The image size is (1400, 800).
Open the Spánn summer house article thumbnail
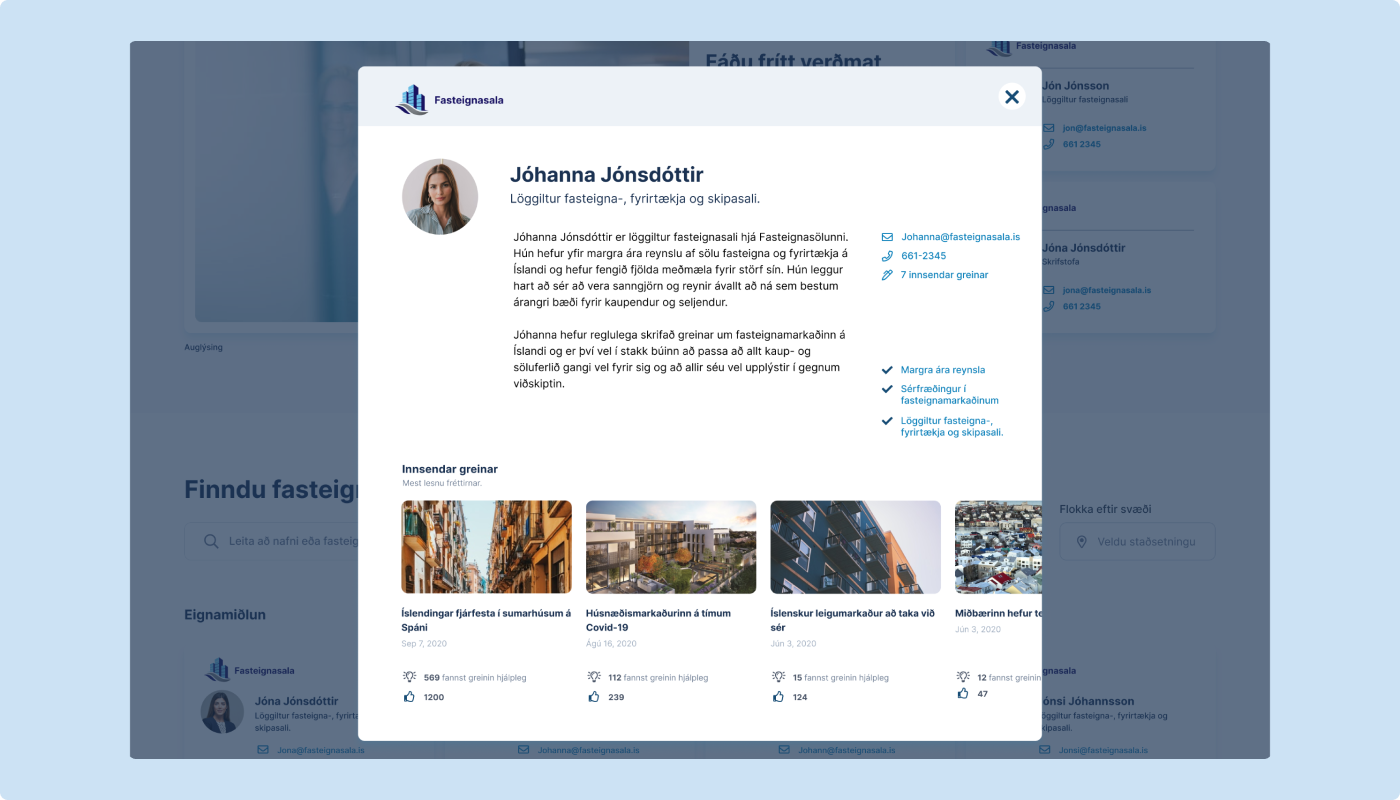point(487,547)
